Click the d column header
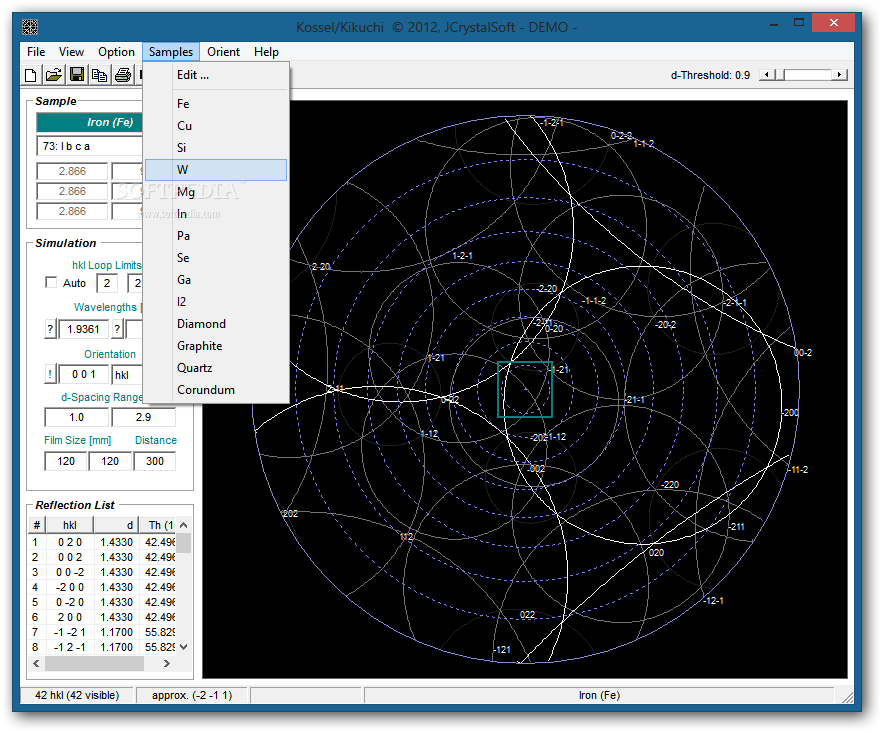 point(116,525)
